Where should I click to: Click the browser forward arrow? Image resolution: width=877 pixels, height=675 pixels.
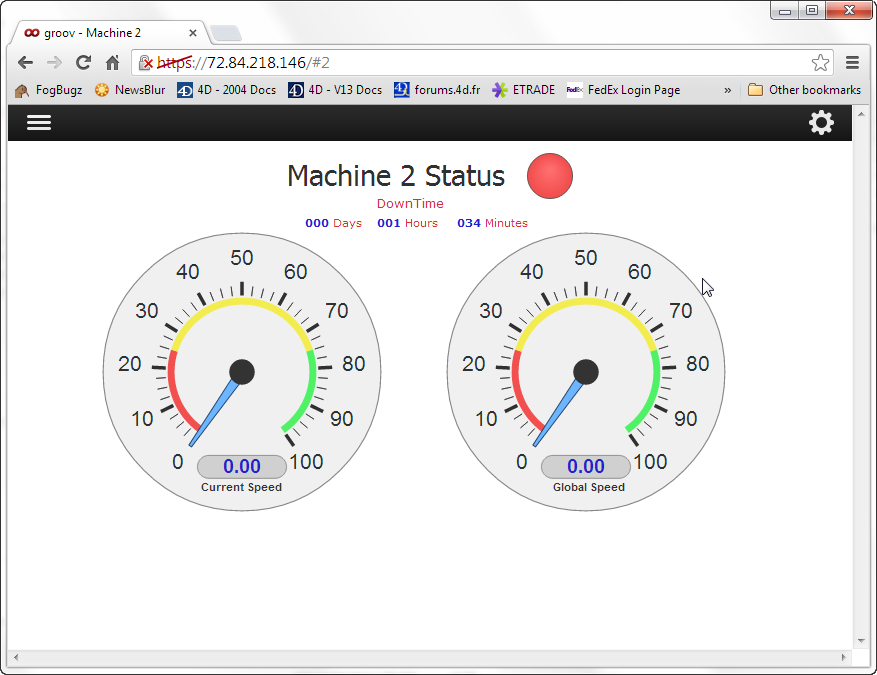pos(54,63)
